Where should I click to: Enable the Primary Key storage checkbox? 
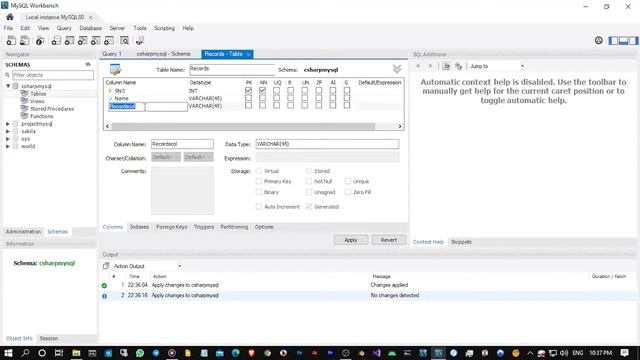tap(259, 181)
